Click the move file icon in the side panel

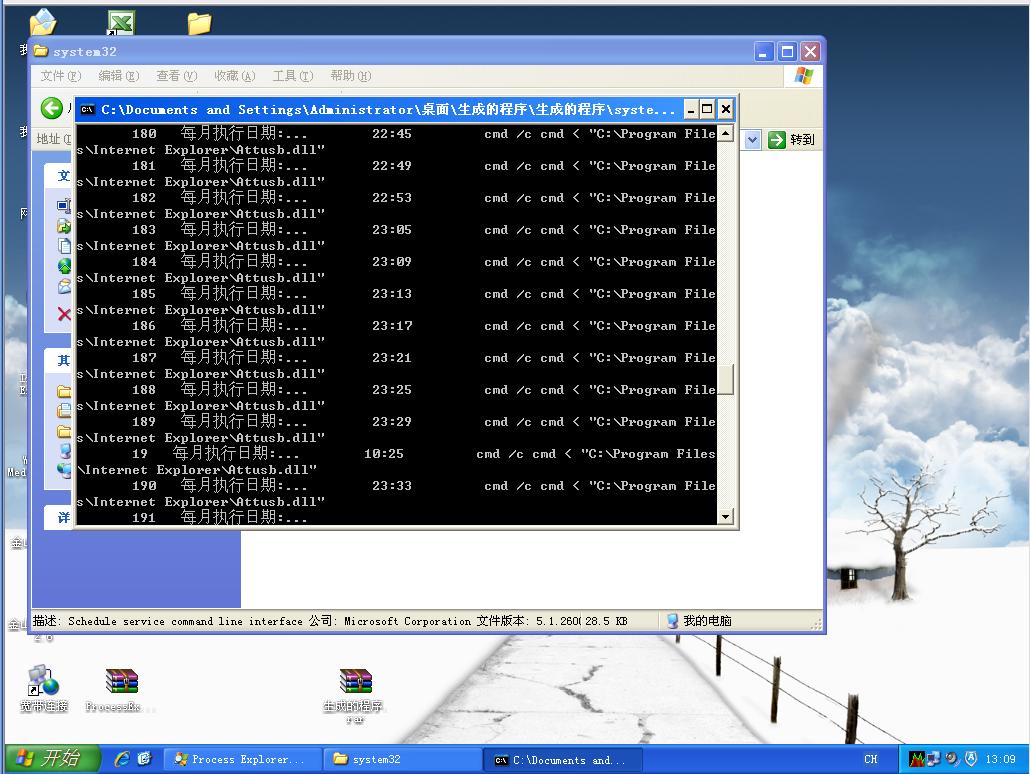(64, 226)
